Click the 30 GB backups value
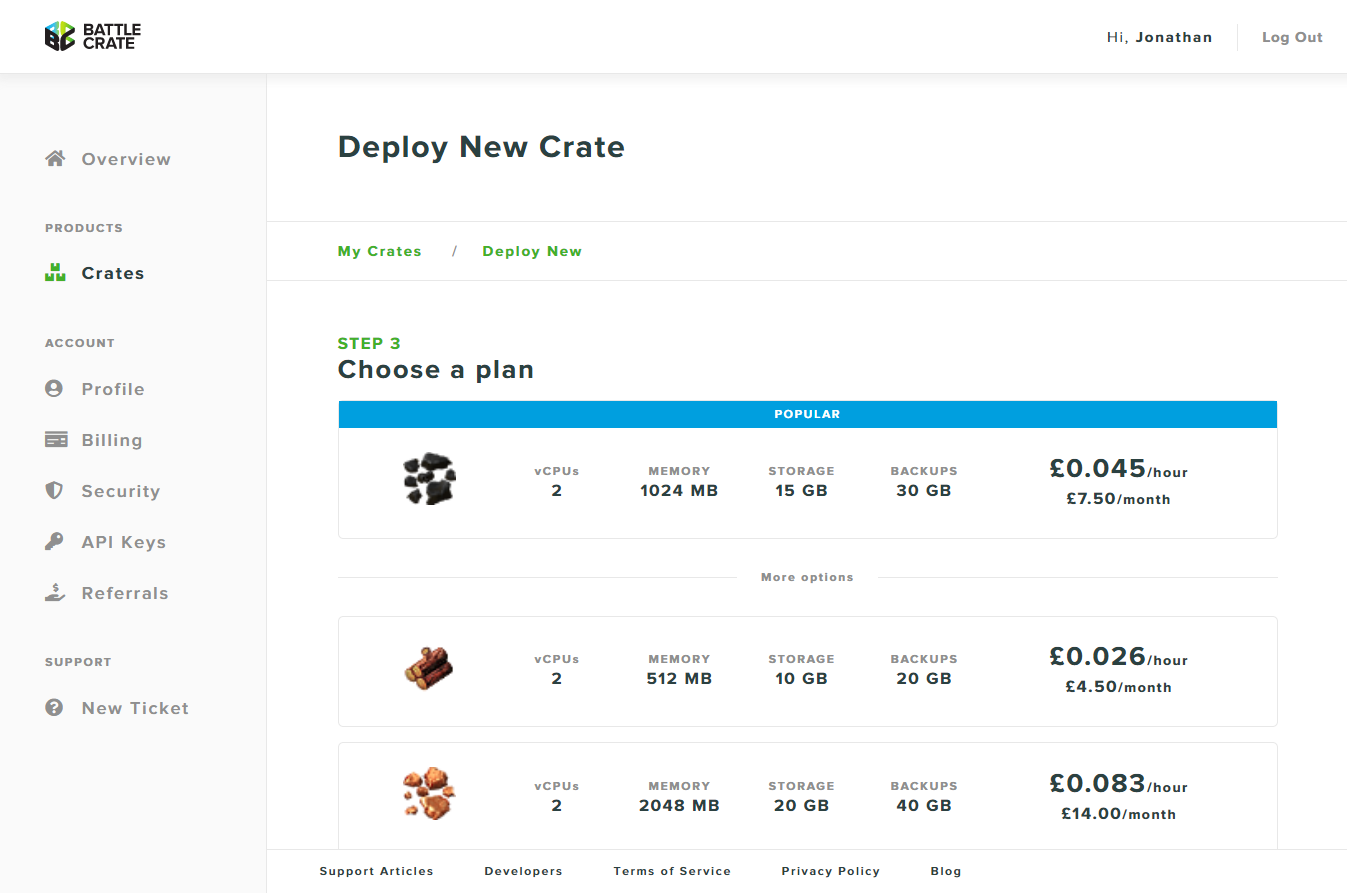This screenshot has width=1347, height=893. pos(923,491)
